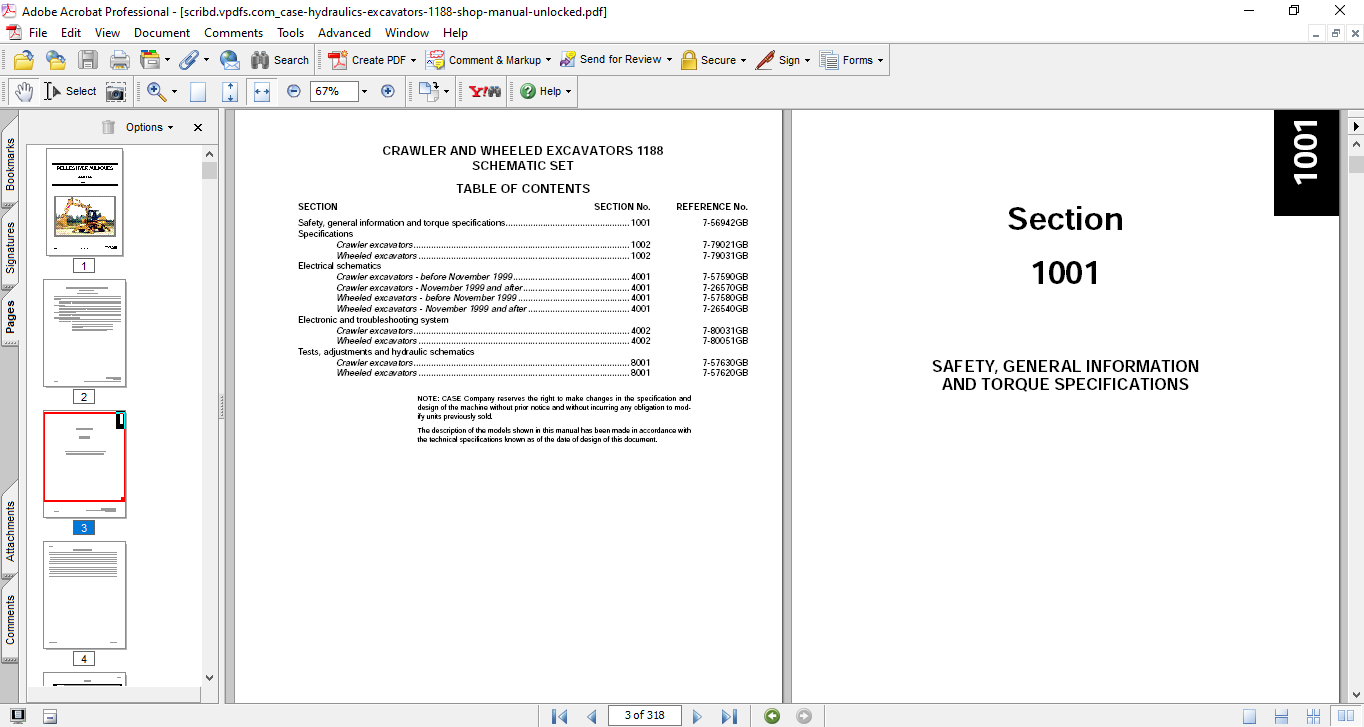The width and height of the screenshot is (1364, 727).
Task: Open the Options dropdown in Pages panel
Action: point(149,127)
